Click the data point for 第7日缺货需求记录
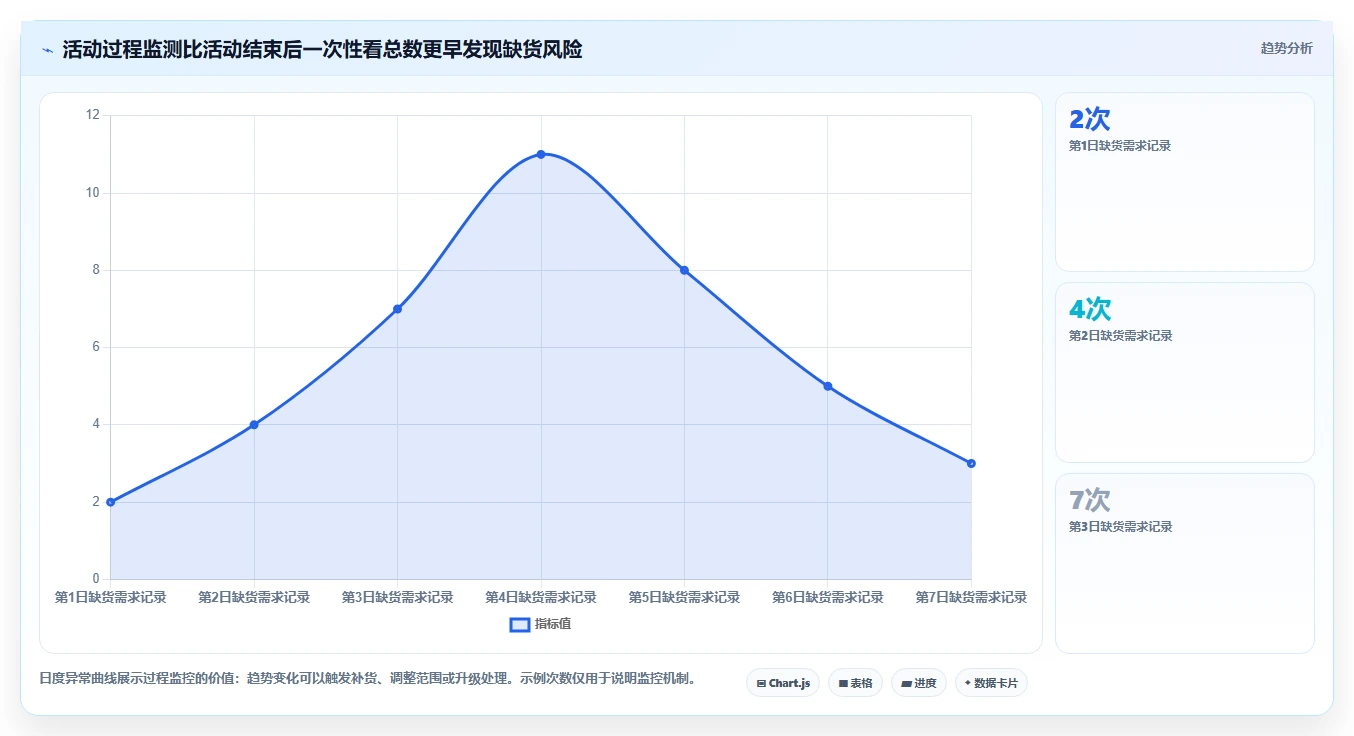 click(971, 463)
